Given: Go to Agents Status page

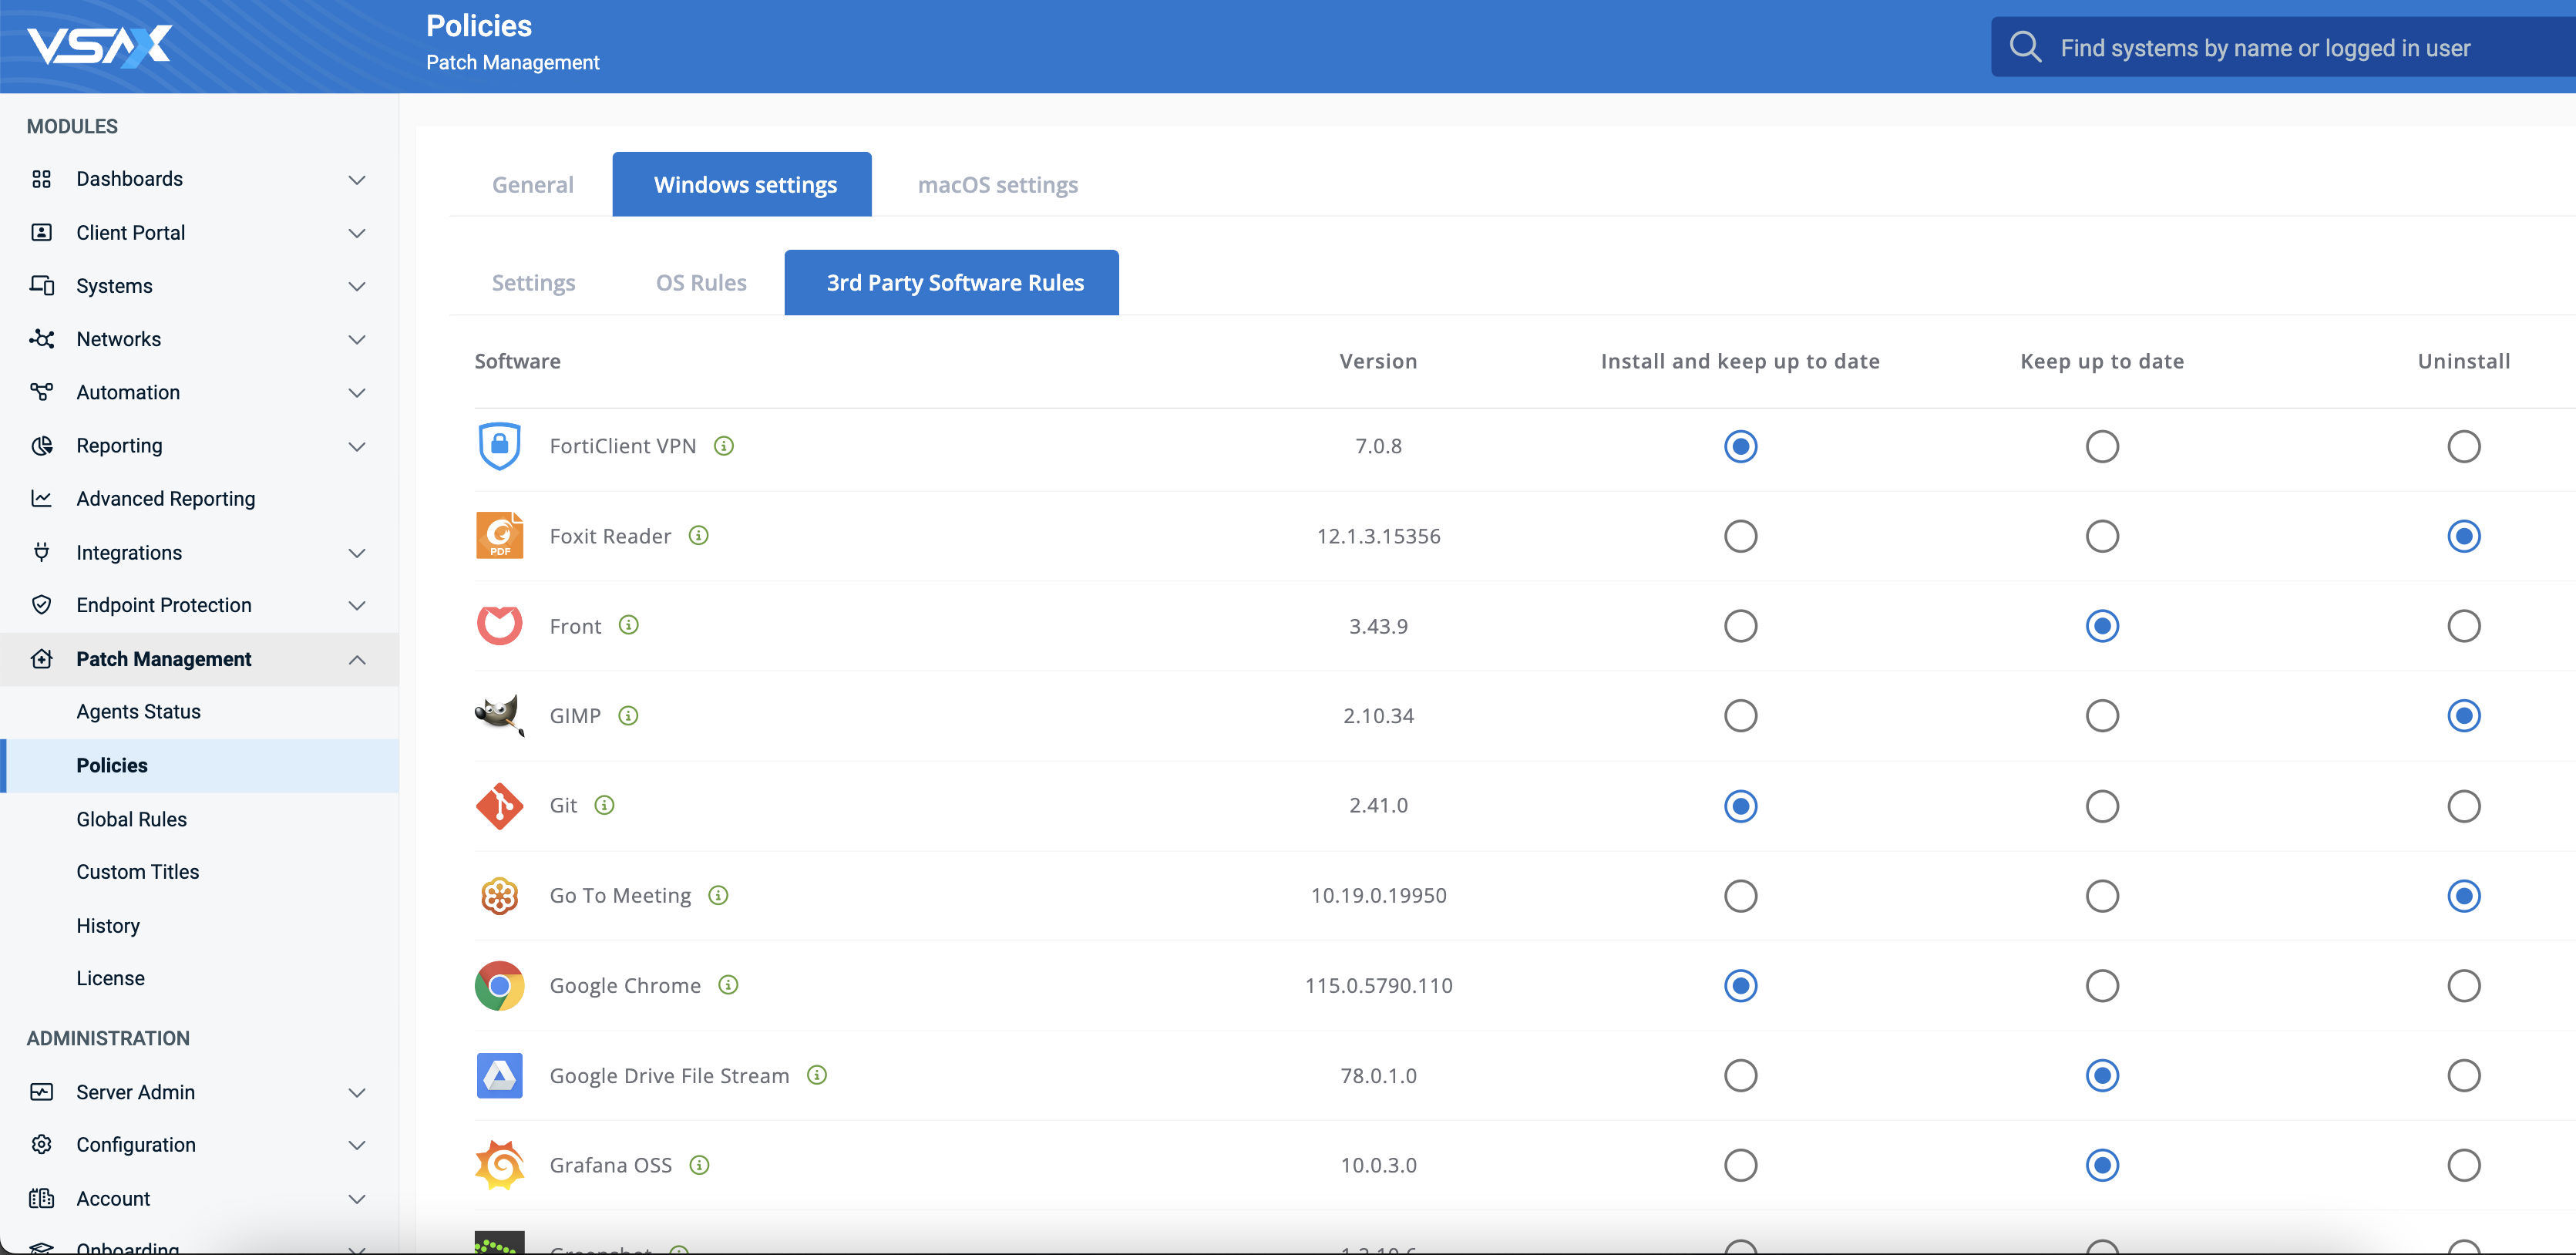Looking at the screenshot, I should (138, 712).
